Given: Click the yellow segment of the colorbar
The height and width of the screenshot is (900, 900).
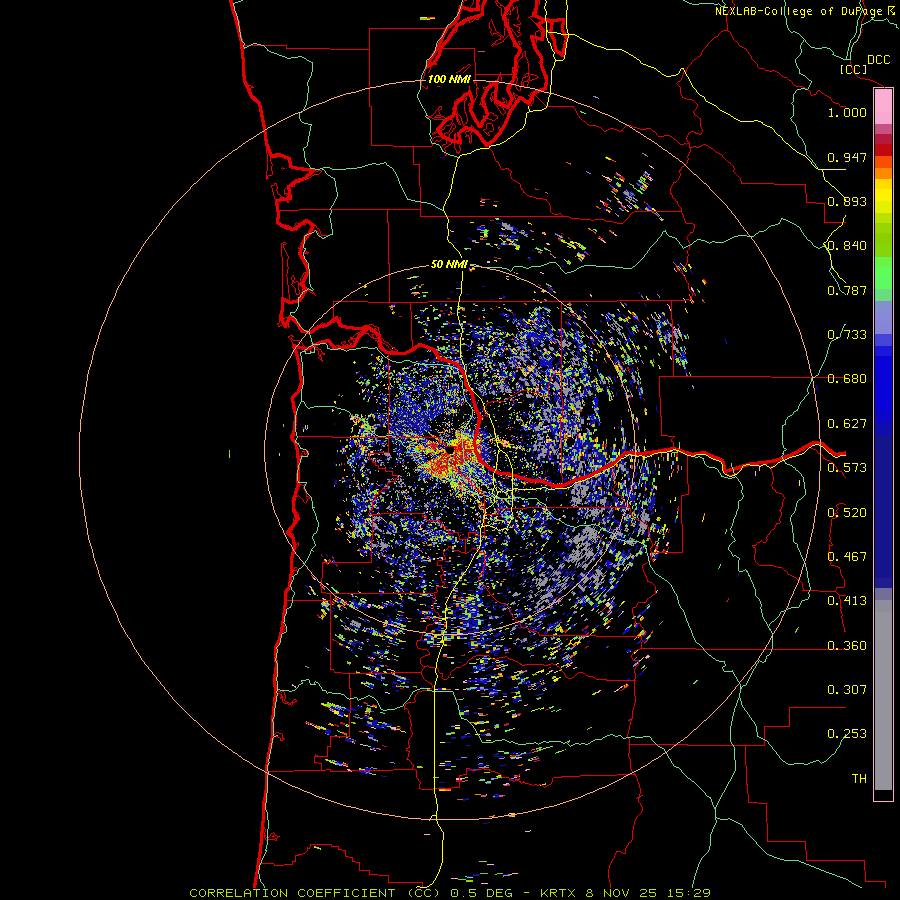Looking at the screenshot, I should point(883,197).
